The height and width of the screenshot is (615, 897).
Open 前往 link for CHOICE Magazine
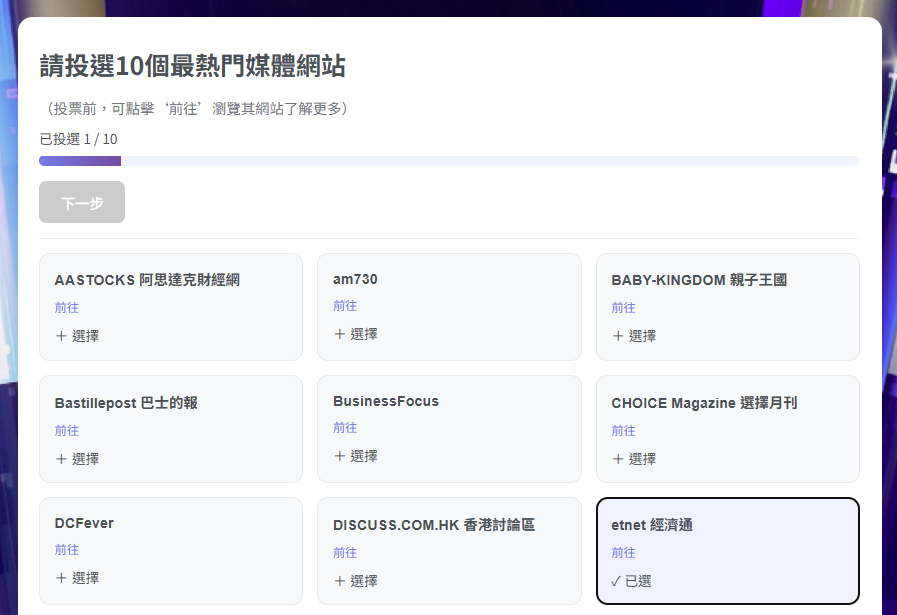pos(623,431)
